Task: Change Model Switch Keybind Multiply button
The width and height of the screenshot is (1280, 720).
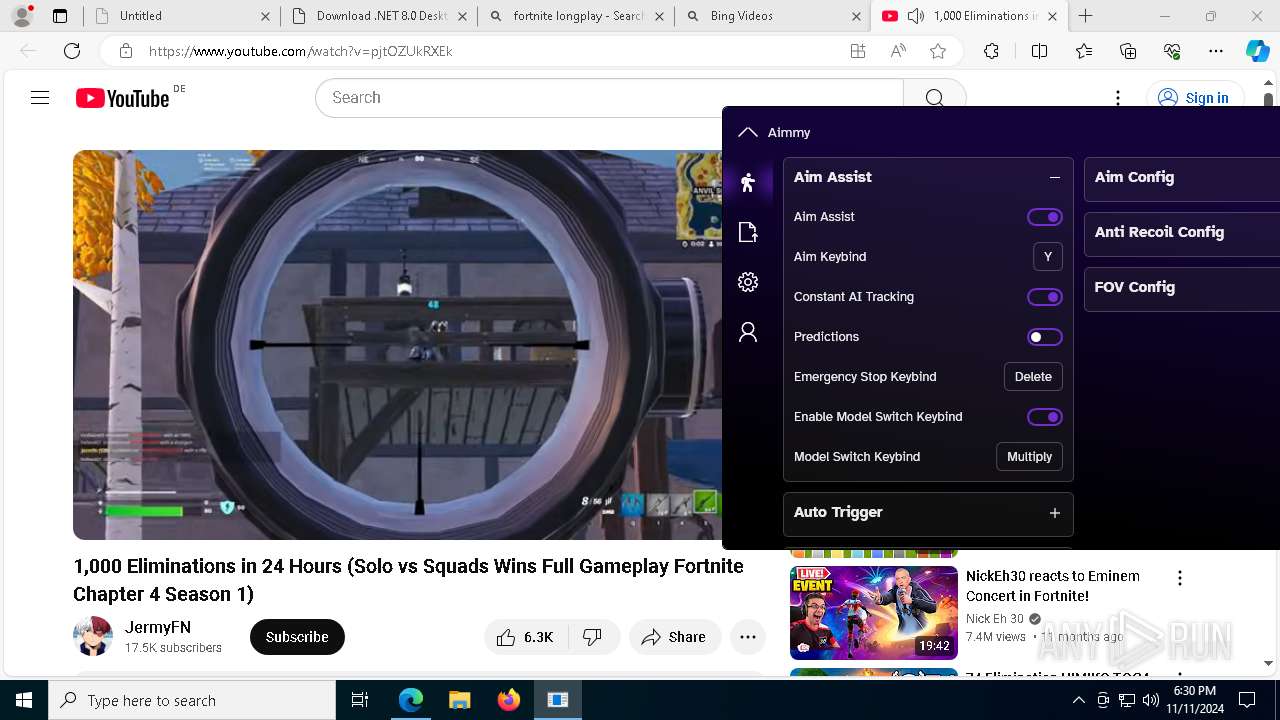Action: 1029,457
